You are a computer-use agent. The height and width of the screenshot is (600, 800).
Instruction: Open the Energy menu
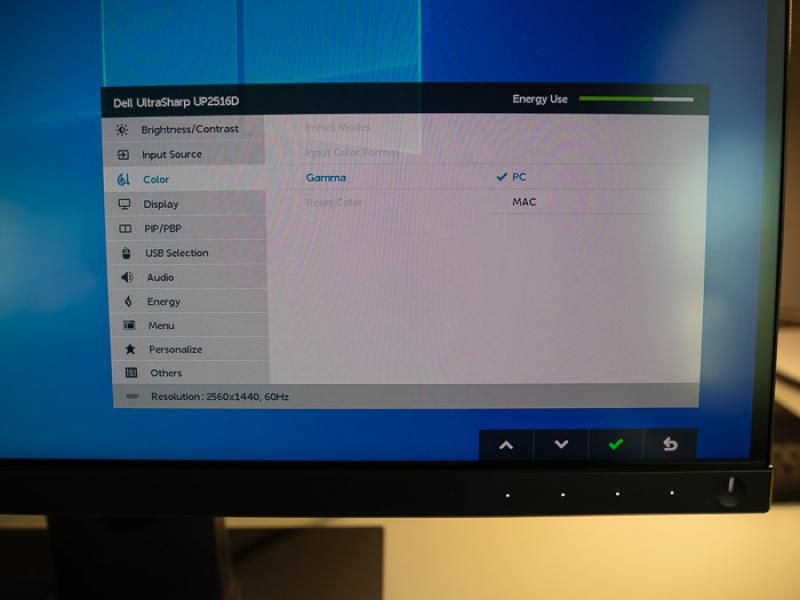[189, 301]
